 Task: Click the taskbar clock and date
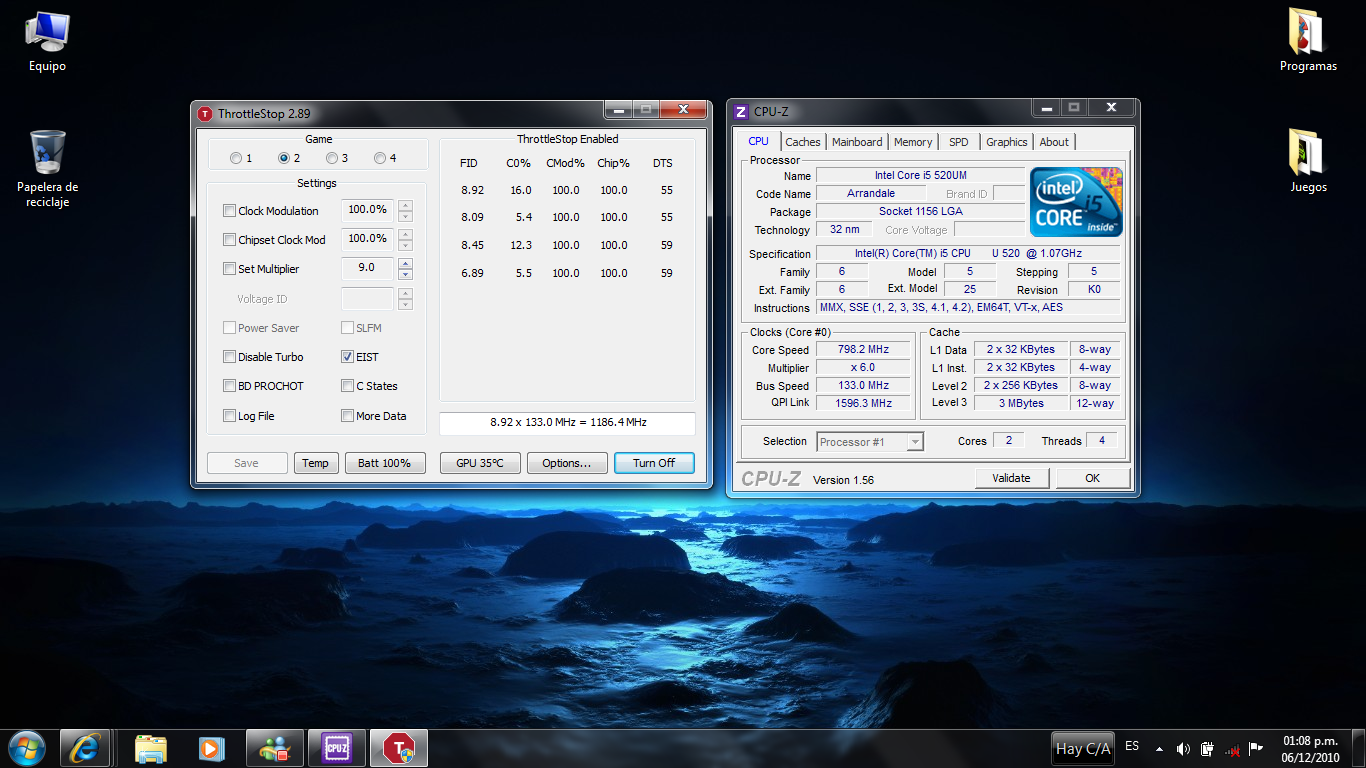tap(1310, 749)
